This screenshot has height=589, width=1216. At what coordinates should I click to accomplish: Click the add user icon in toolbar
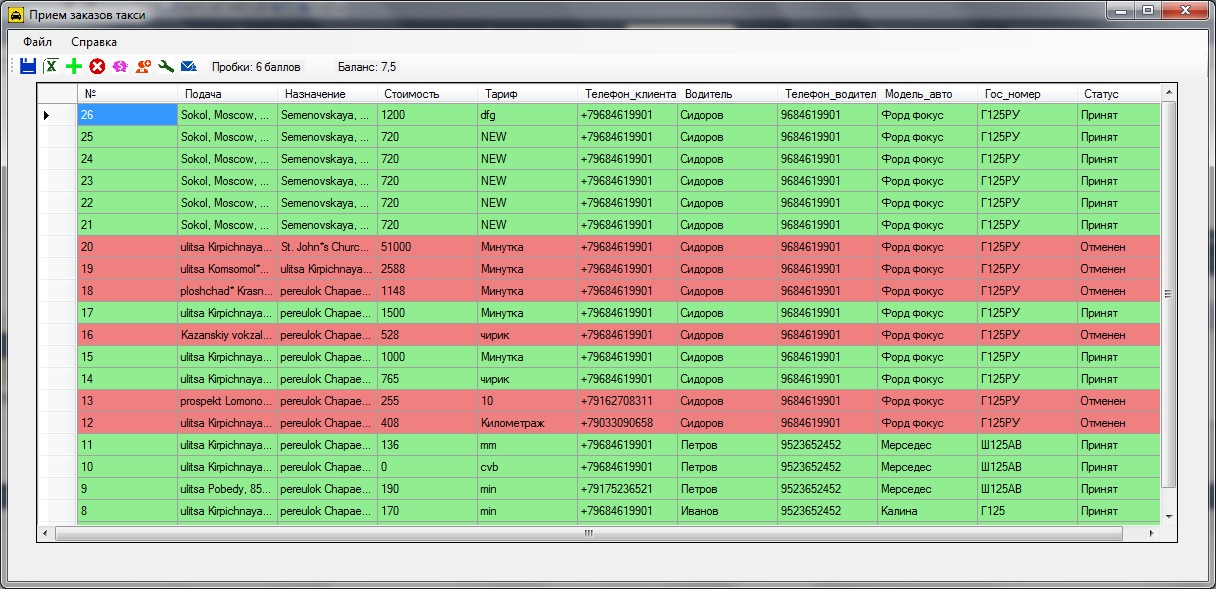(143, 66)
